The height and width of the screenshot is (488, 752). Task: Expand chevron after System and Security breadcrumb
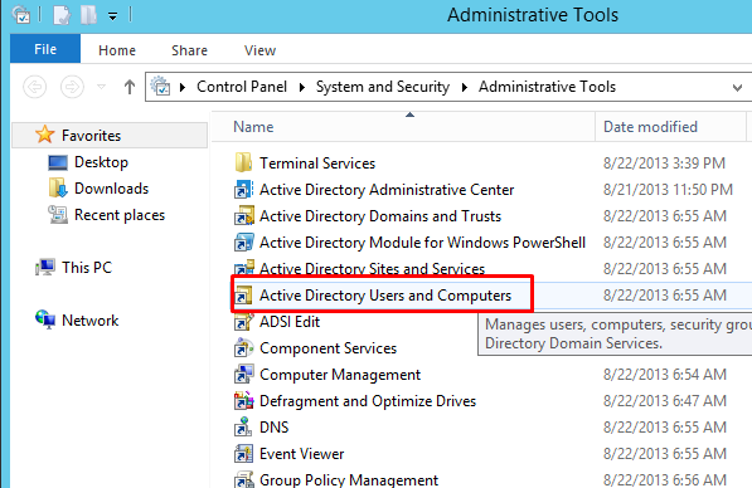[x=465, y=87]
